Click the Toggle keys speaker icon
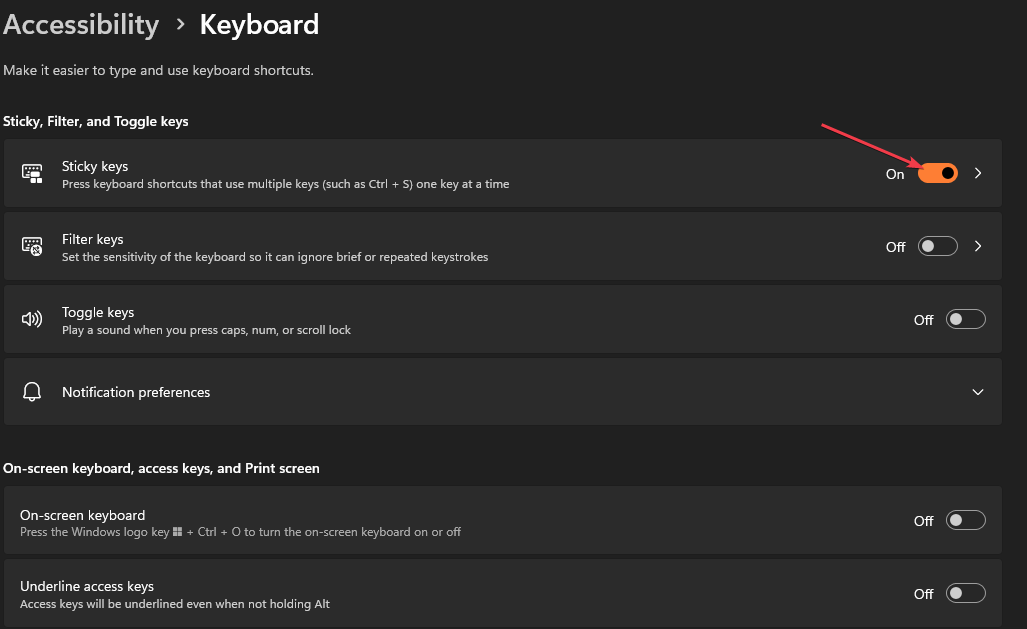The image size is (1027, 629). tap(33, 320)
